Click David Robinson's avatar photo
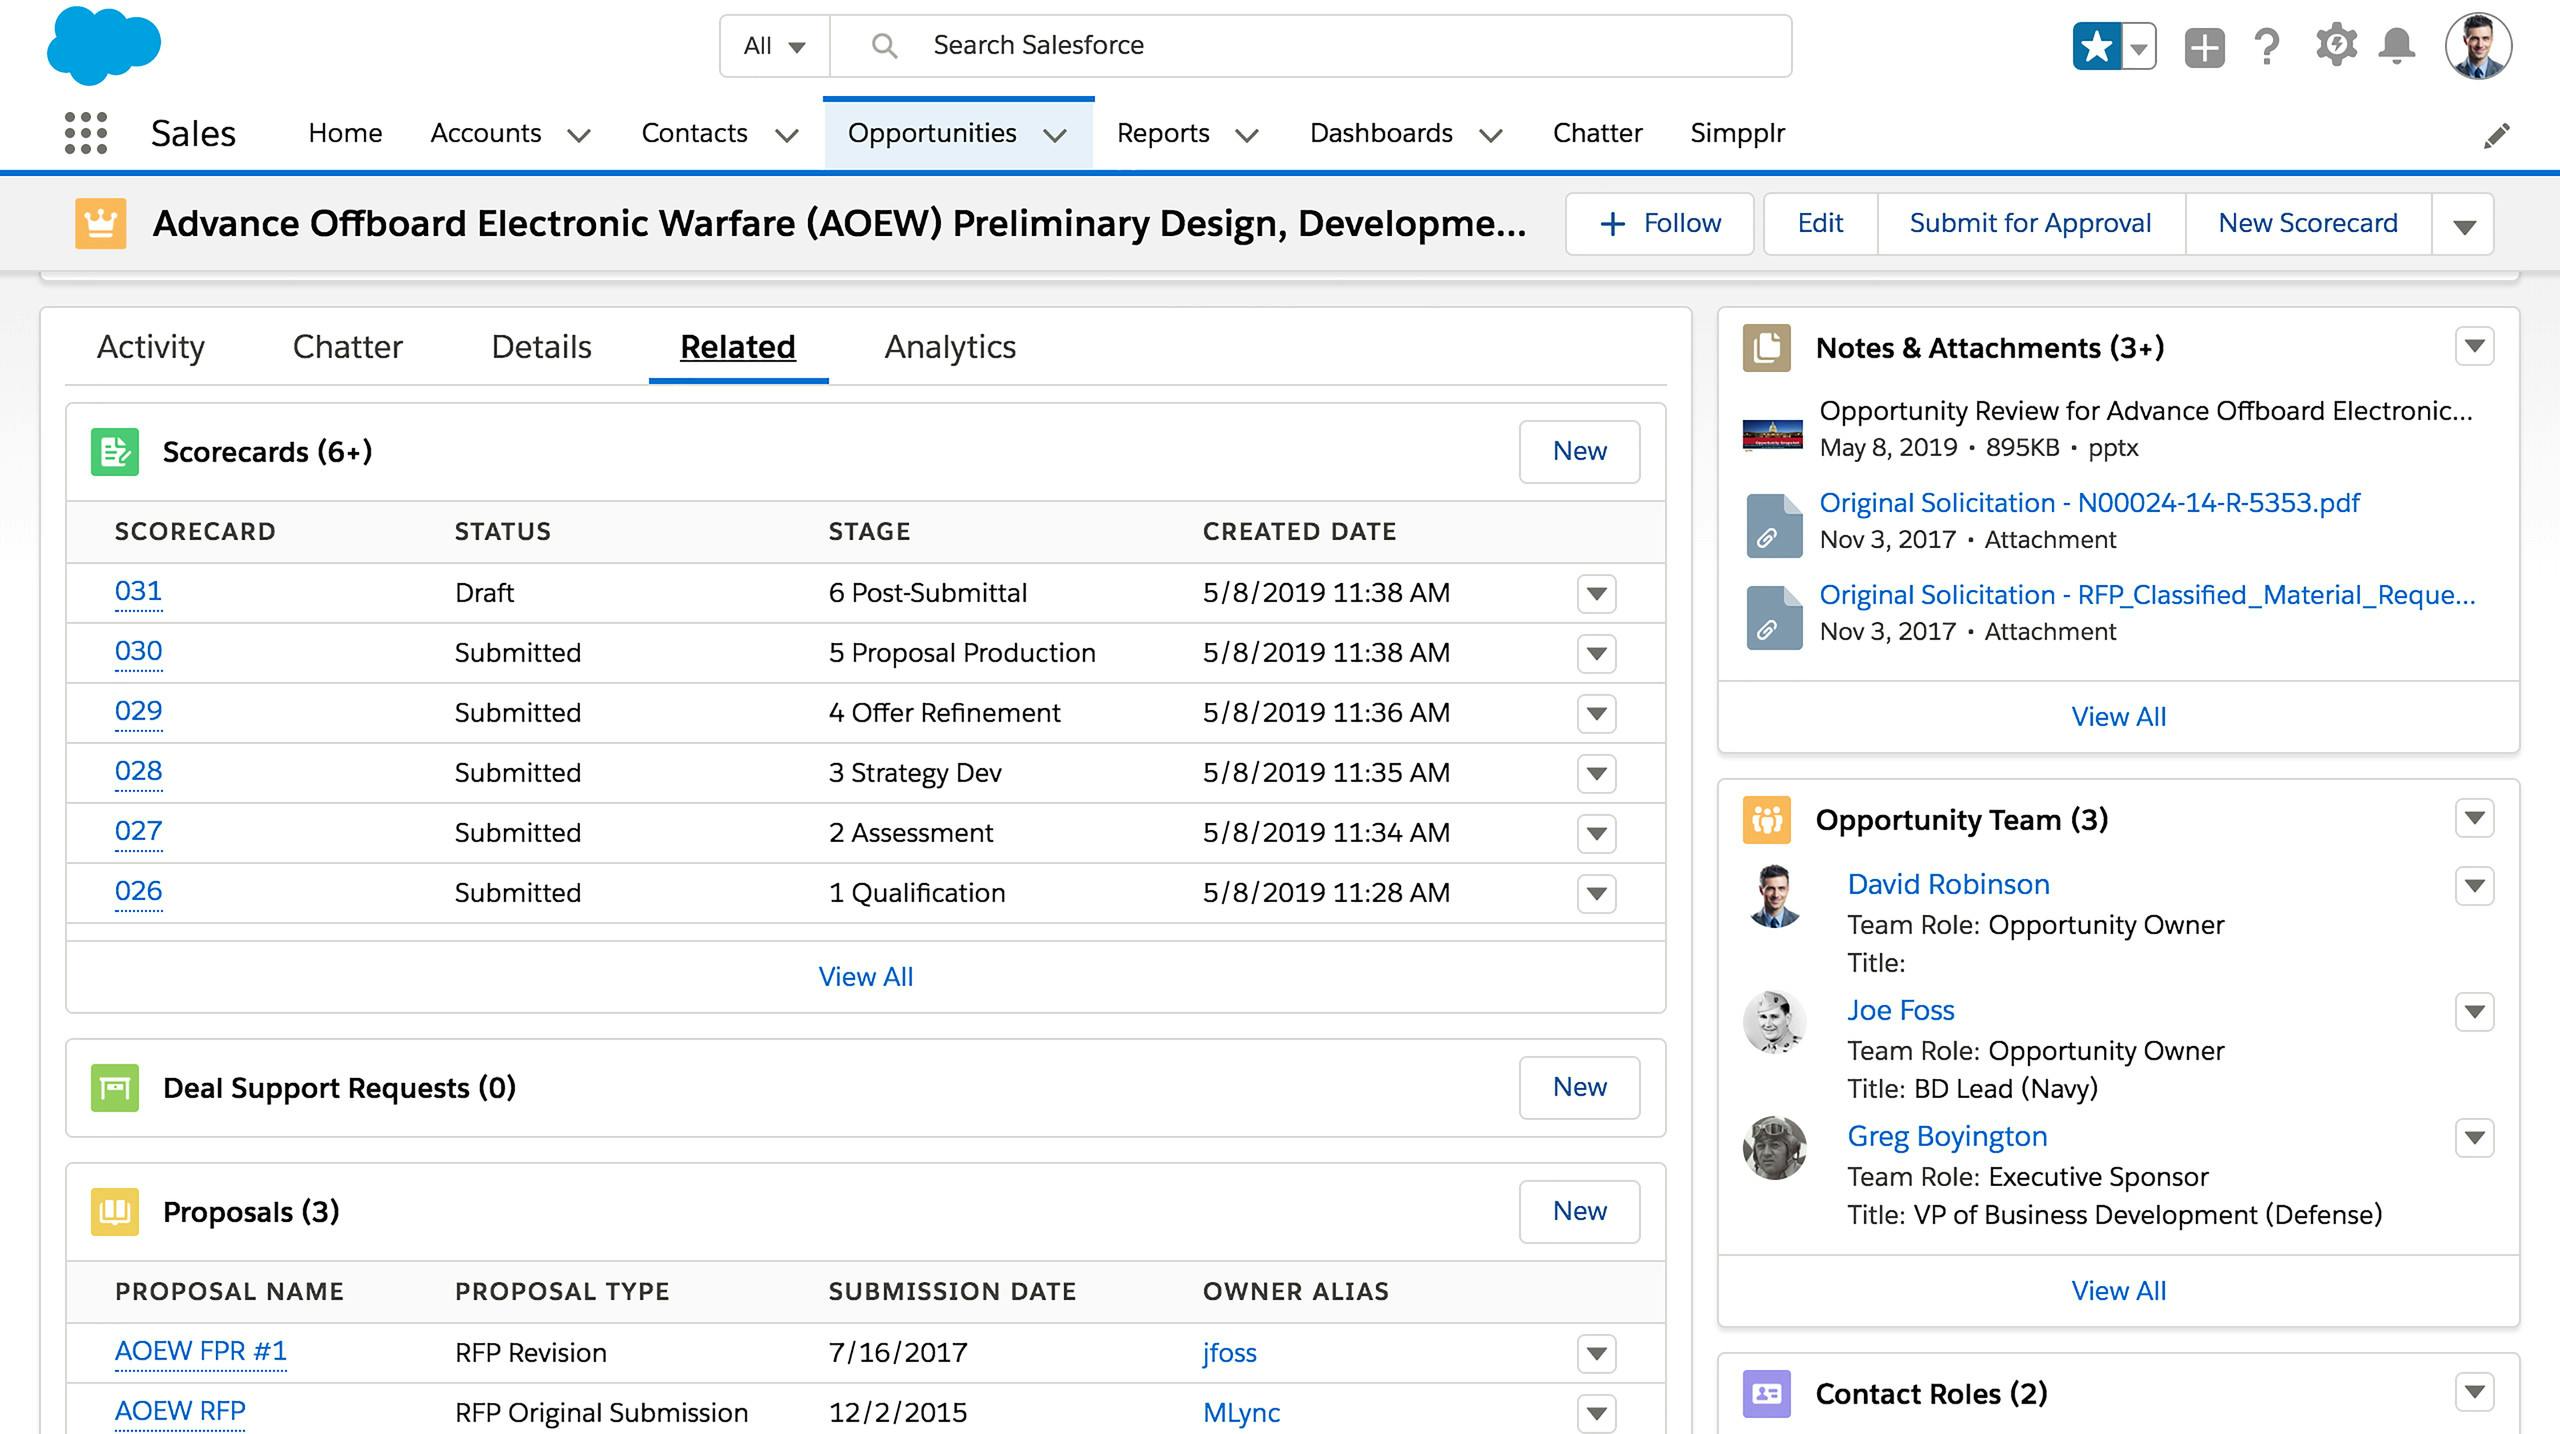The image size is (2560, 1434). click(1774, 896)
